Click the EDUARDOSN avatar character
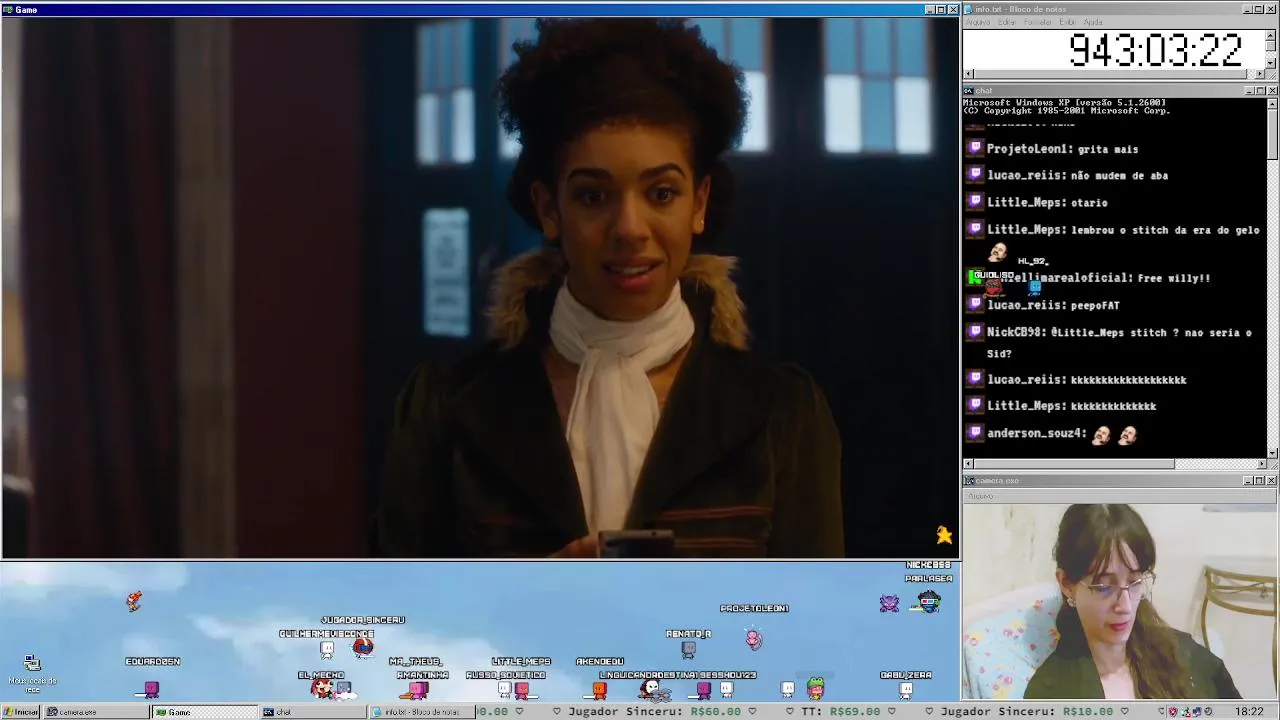1280x720 pixels. [152, 689]
